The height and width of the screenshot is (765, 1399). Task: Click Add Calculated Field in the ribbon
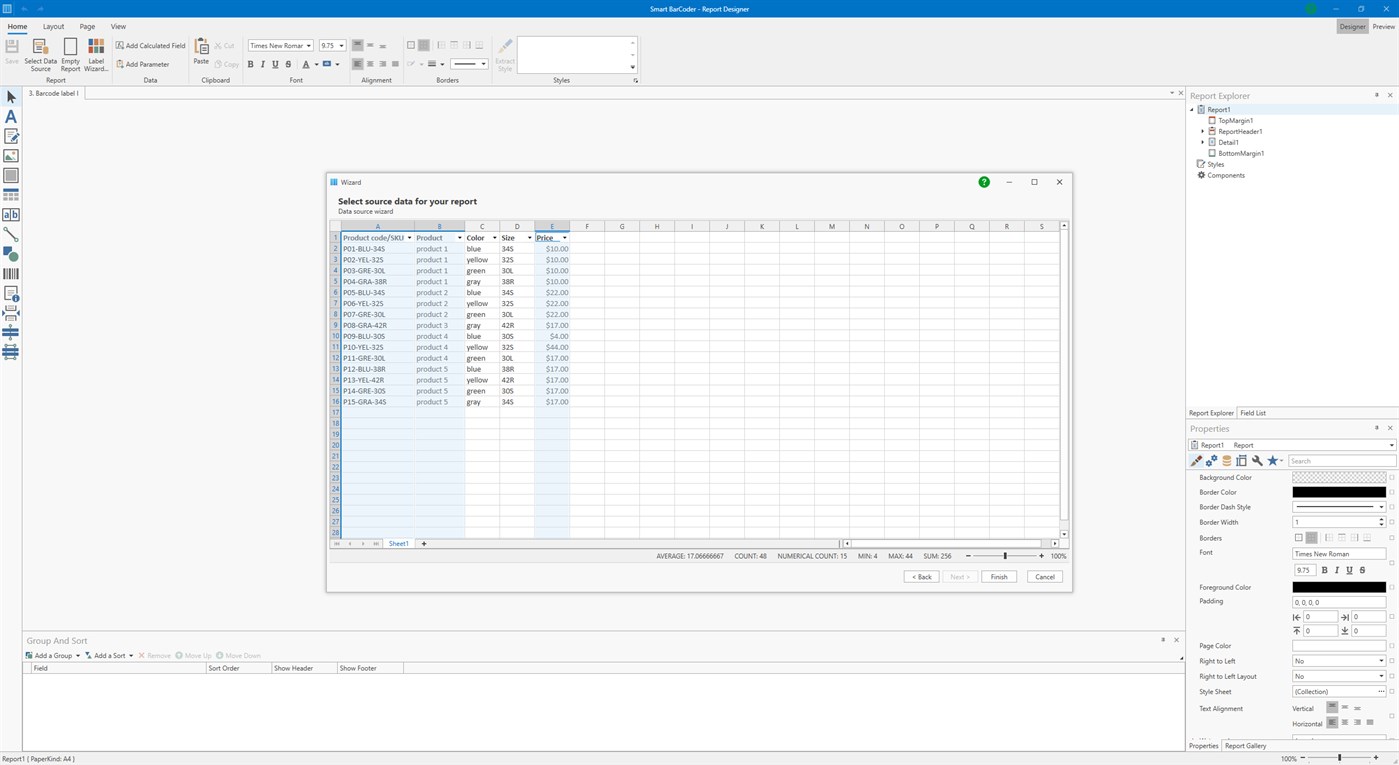[150, 45]
